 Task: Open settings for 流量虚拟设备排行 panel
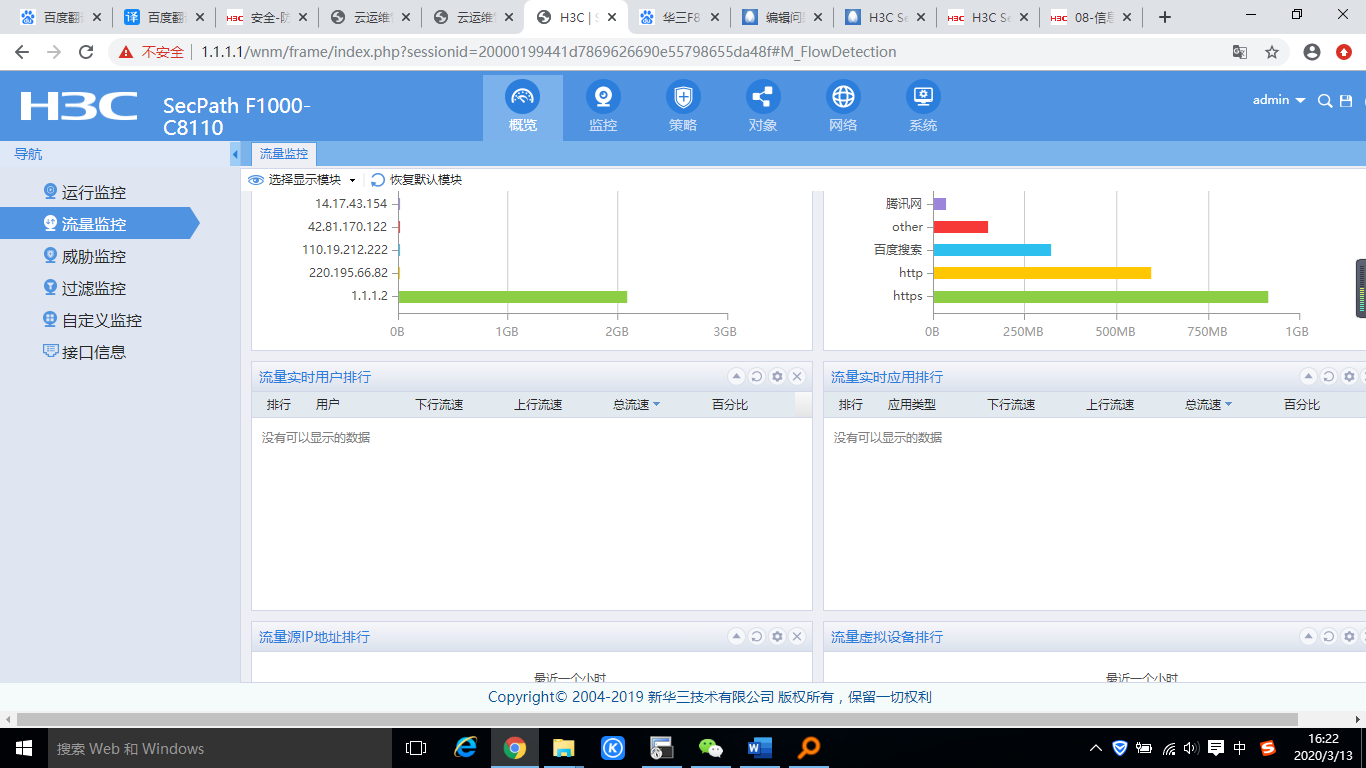(x=1349, y=637)
